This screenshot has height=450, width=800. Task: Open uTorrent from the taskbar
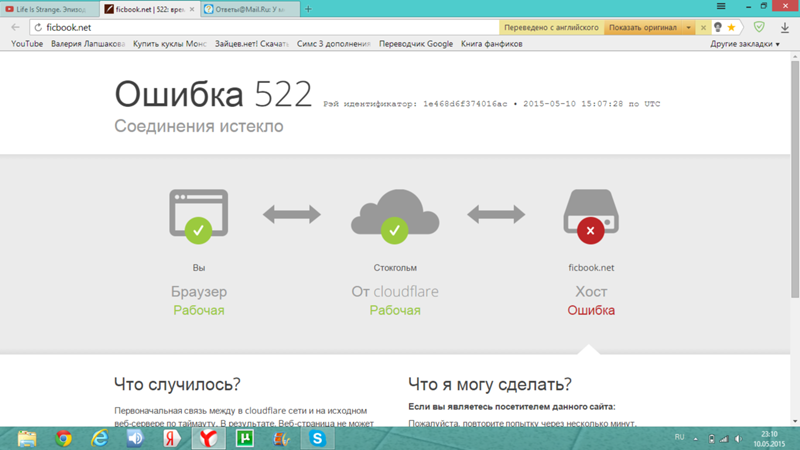[245, 439]
